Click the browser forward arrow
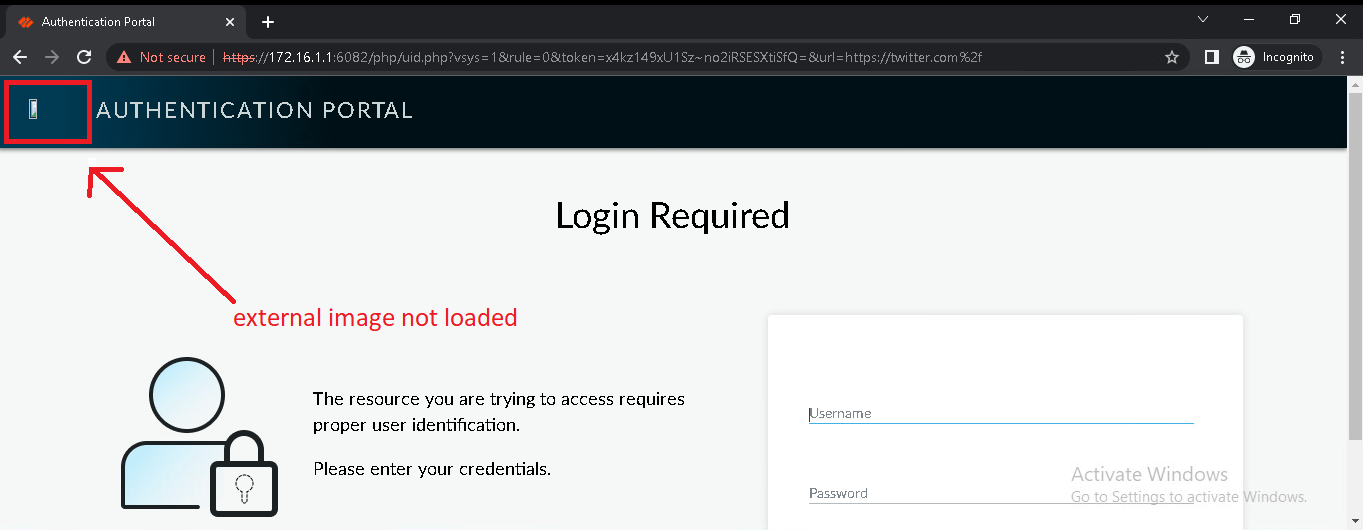The height and width of the screenshot is (530, 1363). coord(52,57)
